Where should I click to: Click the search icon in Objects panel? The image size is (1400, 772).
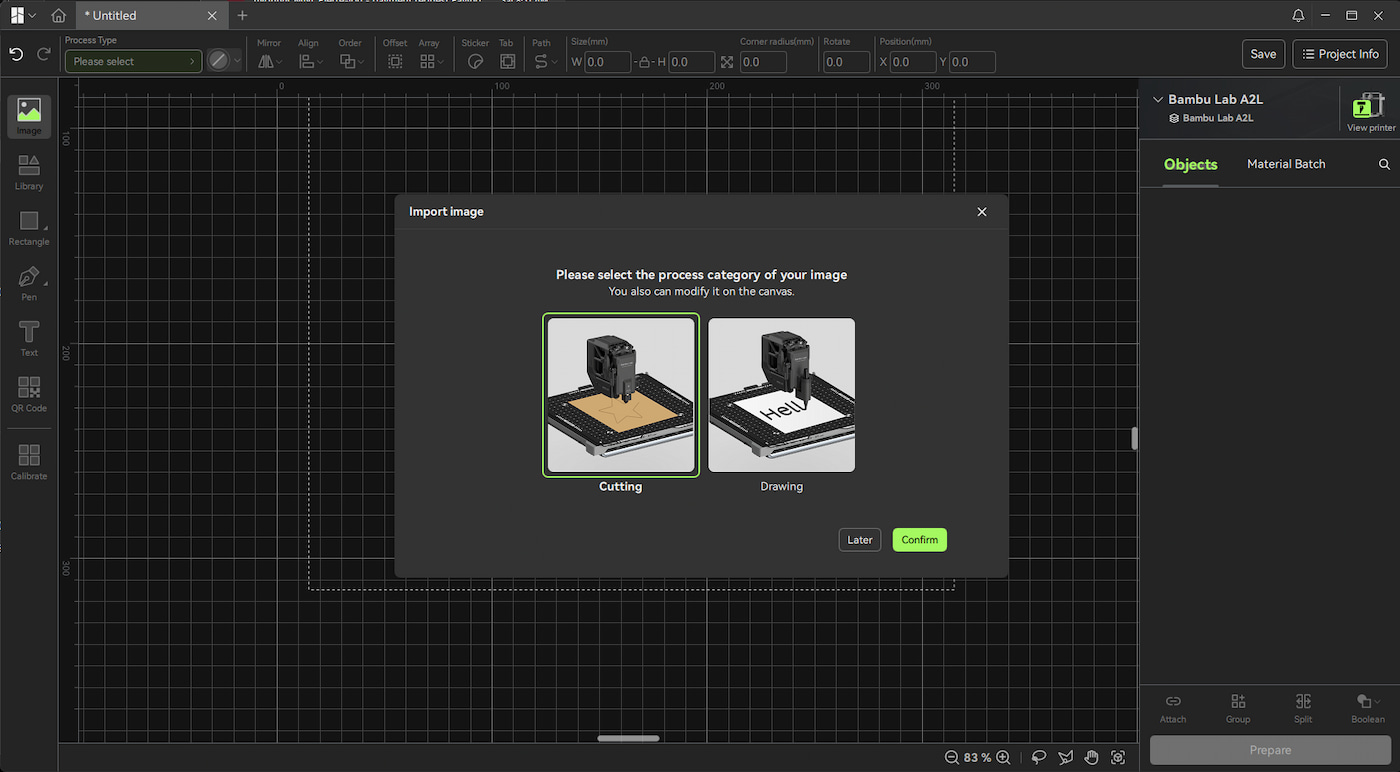click(1384, 164)
